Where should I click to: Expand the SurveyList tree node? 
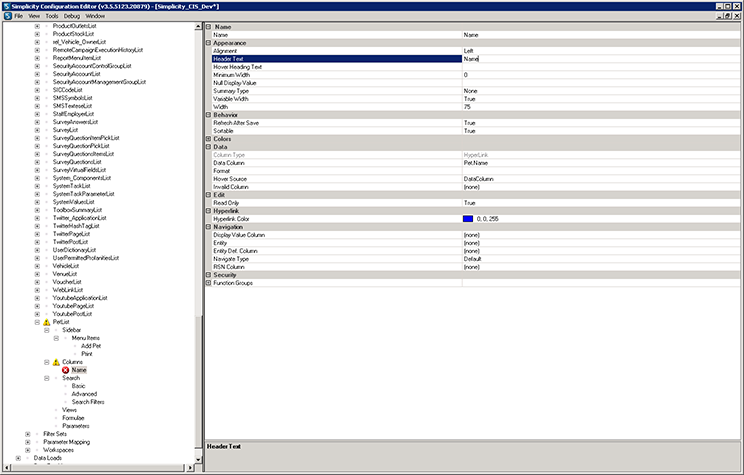37,130
